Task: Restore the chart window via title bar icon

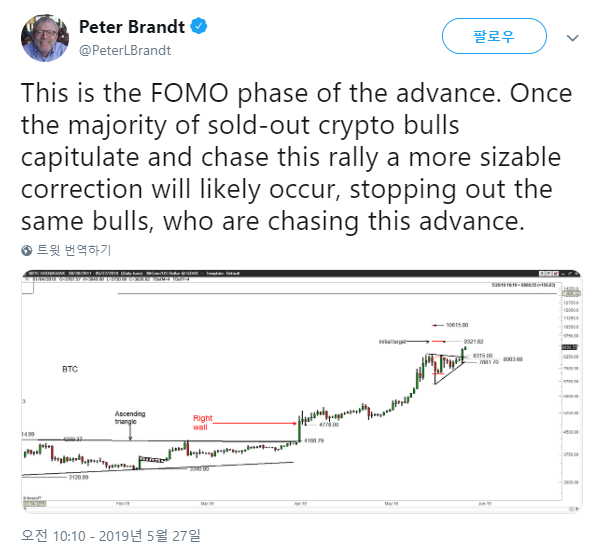Action: tap(570, 273)
